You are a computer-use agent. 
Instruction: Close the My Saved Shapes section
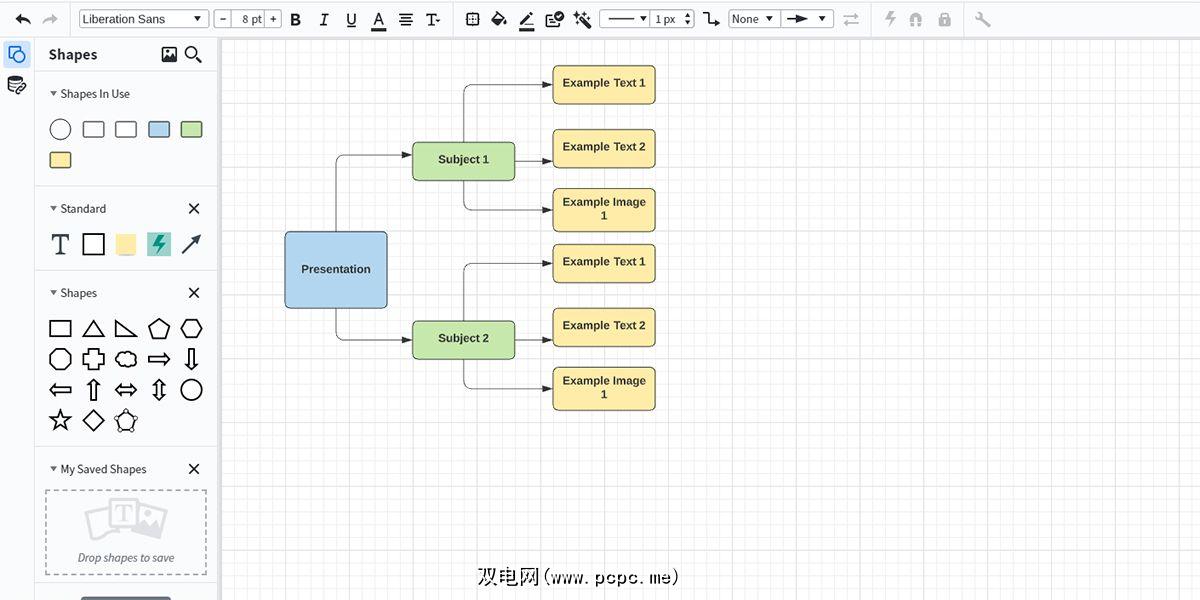pos(194,469)
